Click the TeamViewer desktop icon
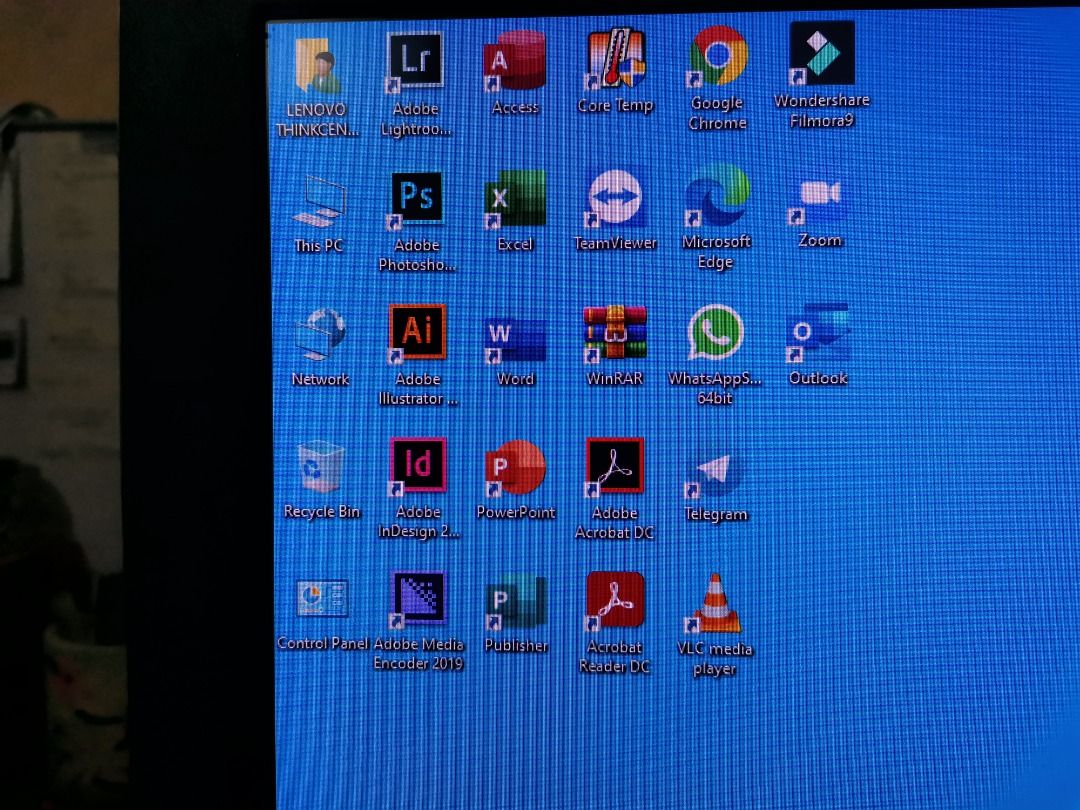 (x=616, y=198)
